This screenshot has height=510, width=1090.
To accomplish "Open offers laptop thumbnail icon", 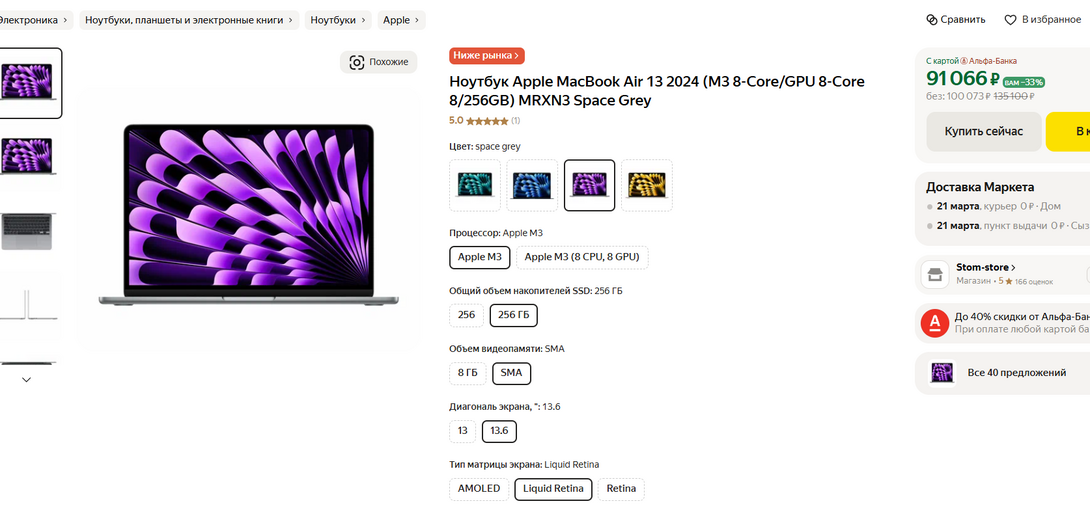I will click(x=942, y=373).
